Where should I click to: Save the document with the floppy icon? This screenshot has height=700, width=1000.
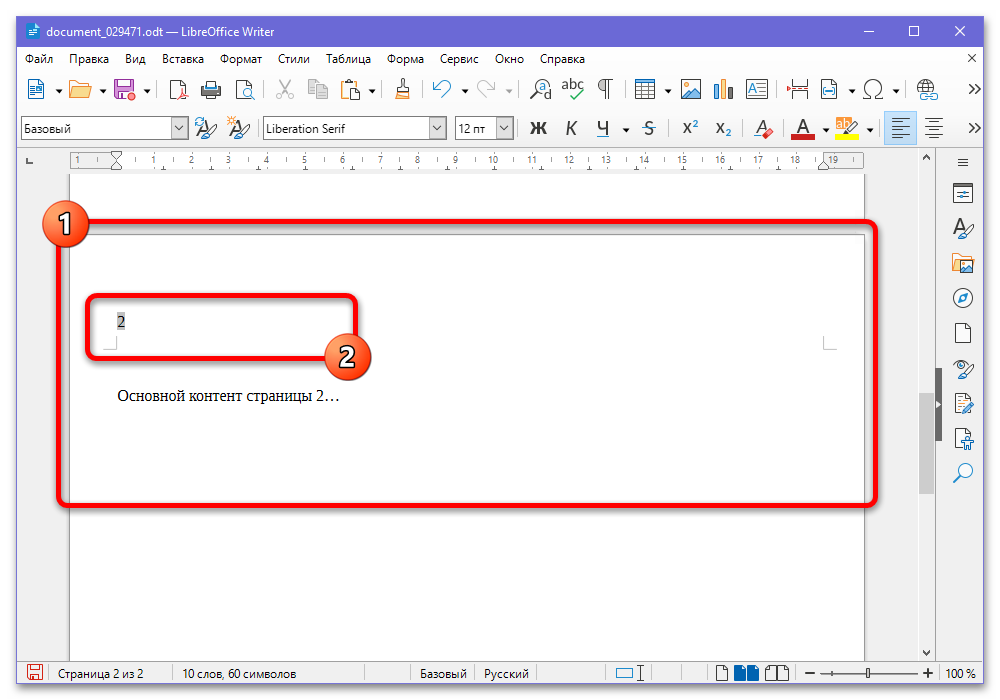click(124, 89)
